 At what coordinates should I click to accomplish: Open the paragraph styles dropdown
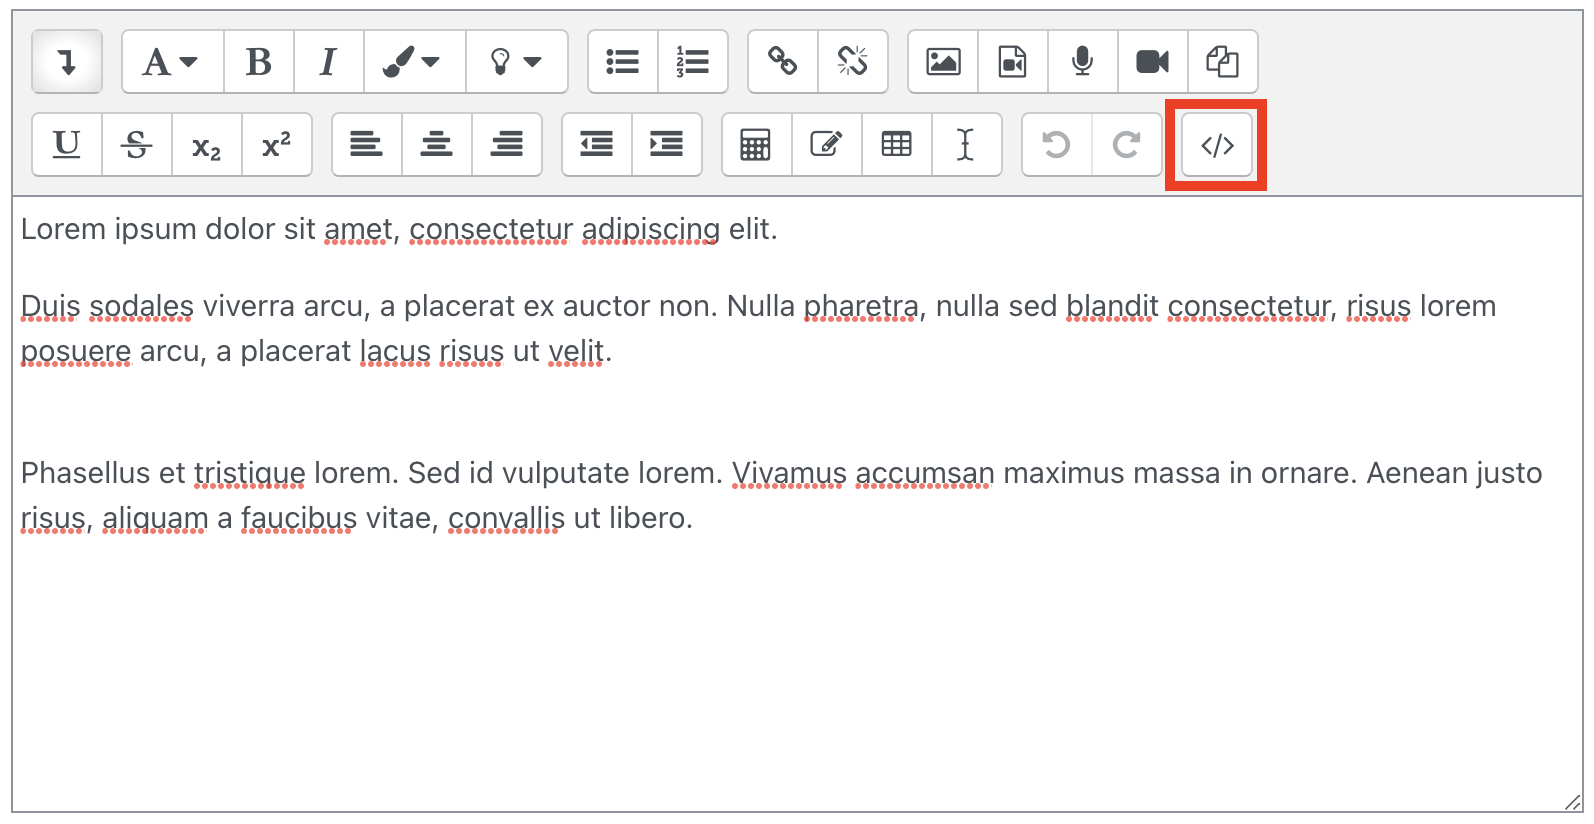click(x=172, y=62)
